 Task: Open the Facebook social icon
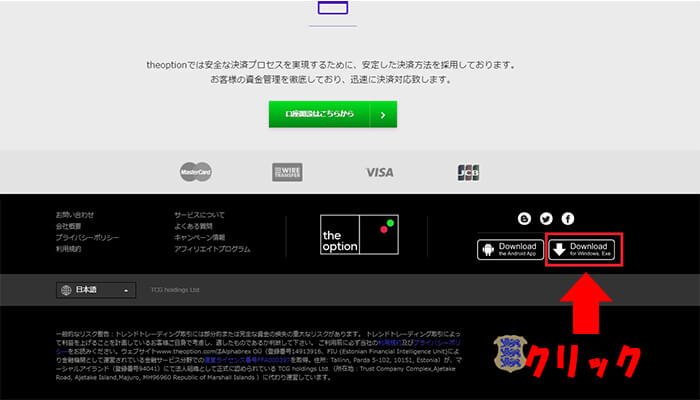pos(568,219)
